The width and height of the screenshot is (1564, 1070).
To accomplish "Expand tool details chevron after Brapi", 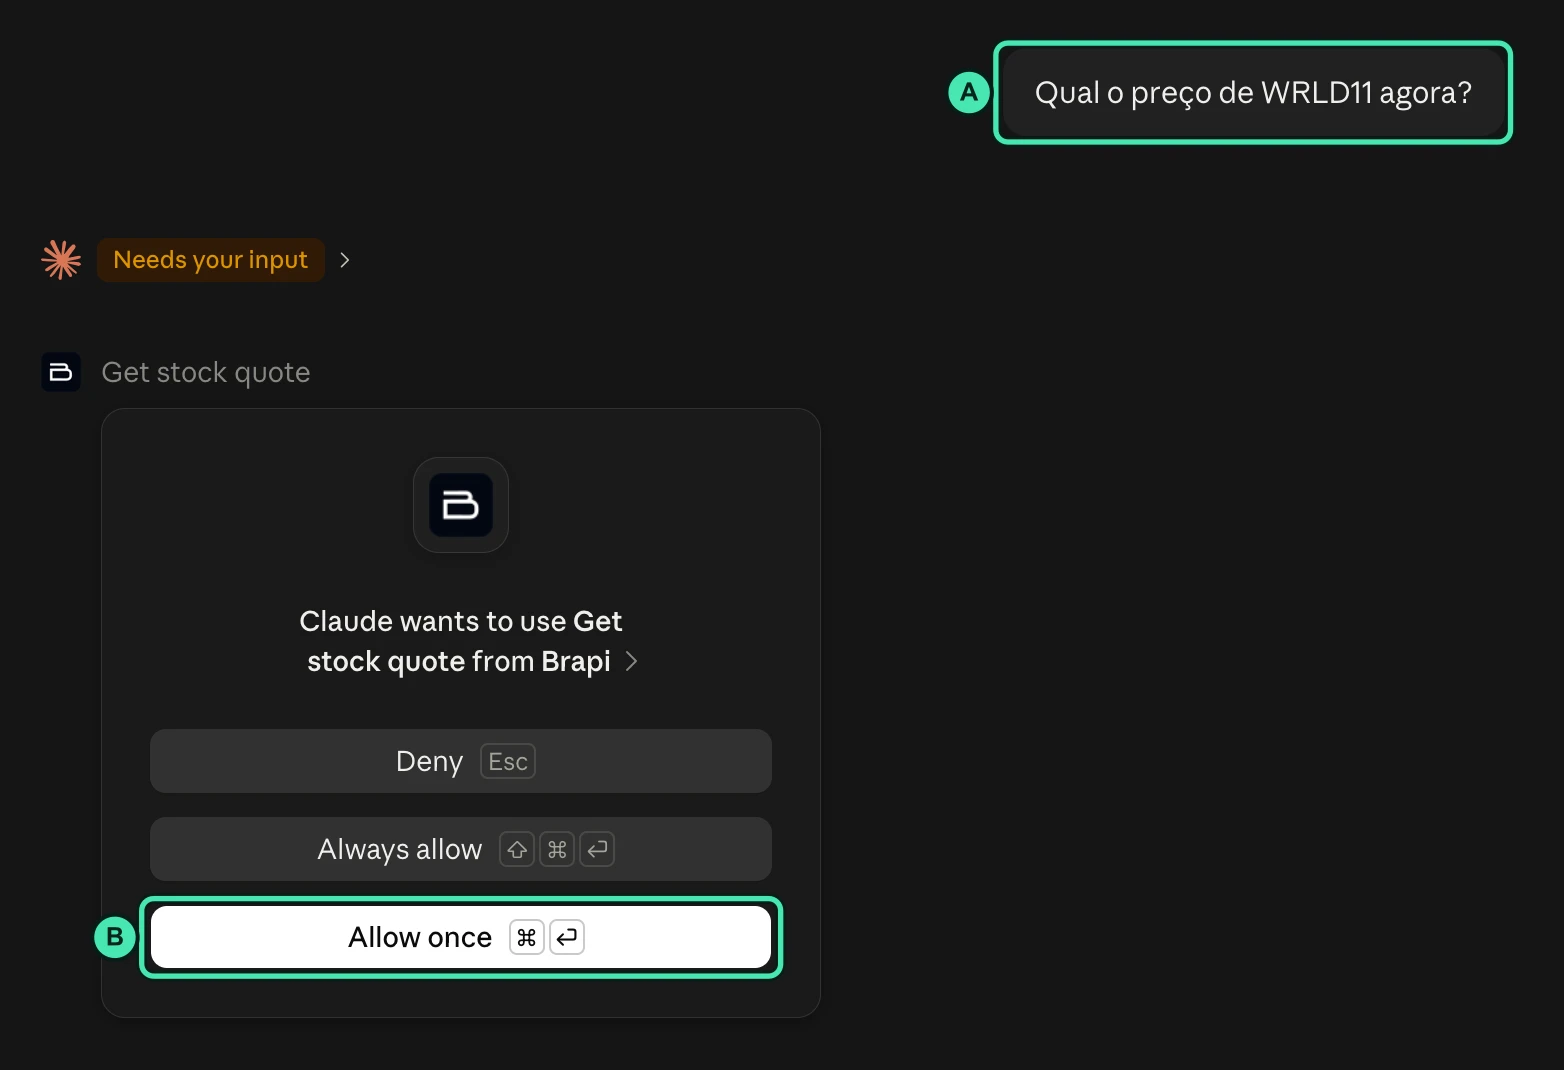I will tap(631, 661).
